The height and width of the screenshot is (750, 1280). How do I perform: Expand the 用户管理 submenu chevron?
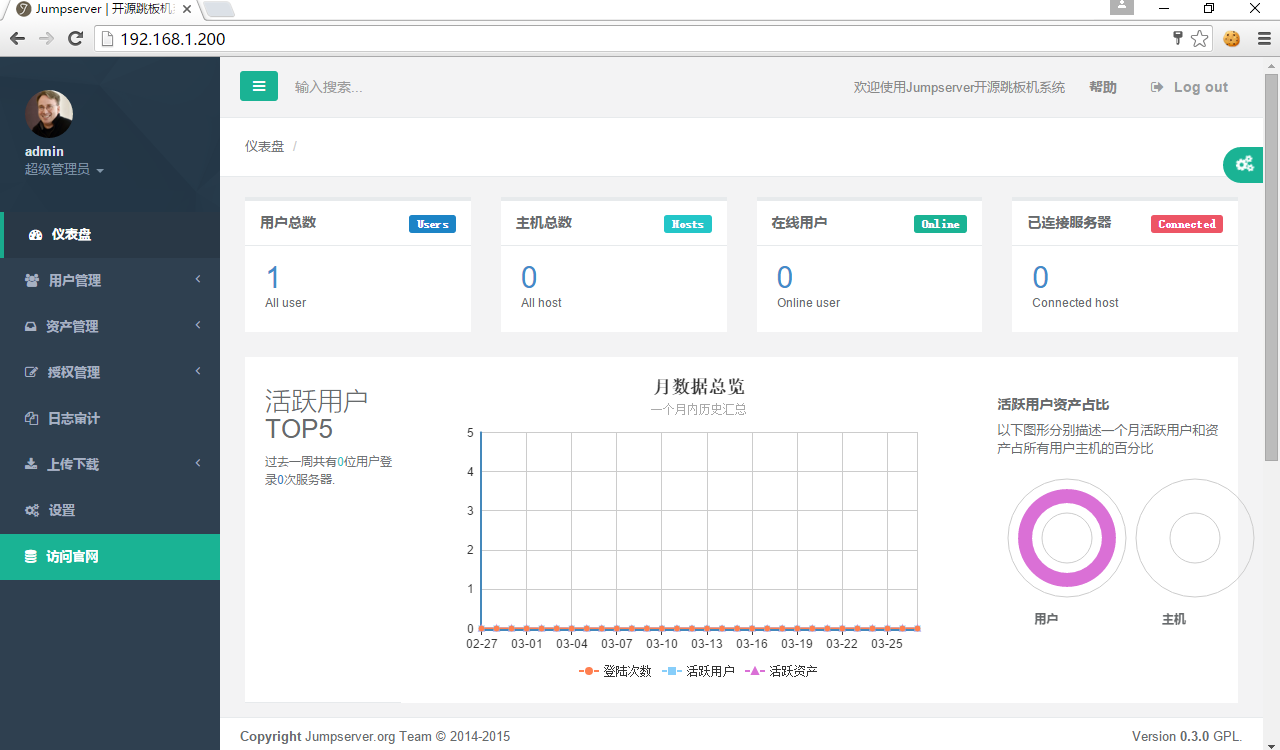click(x=198, y=279)
